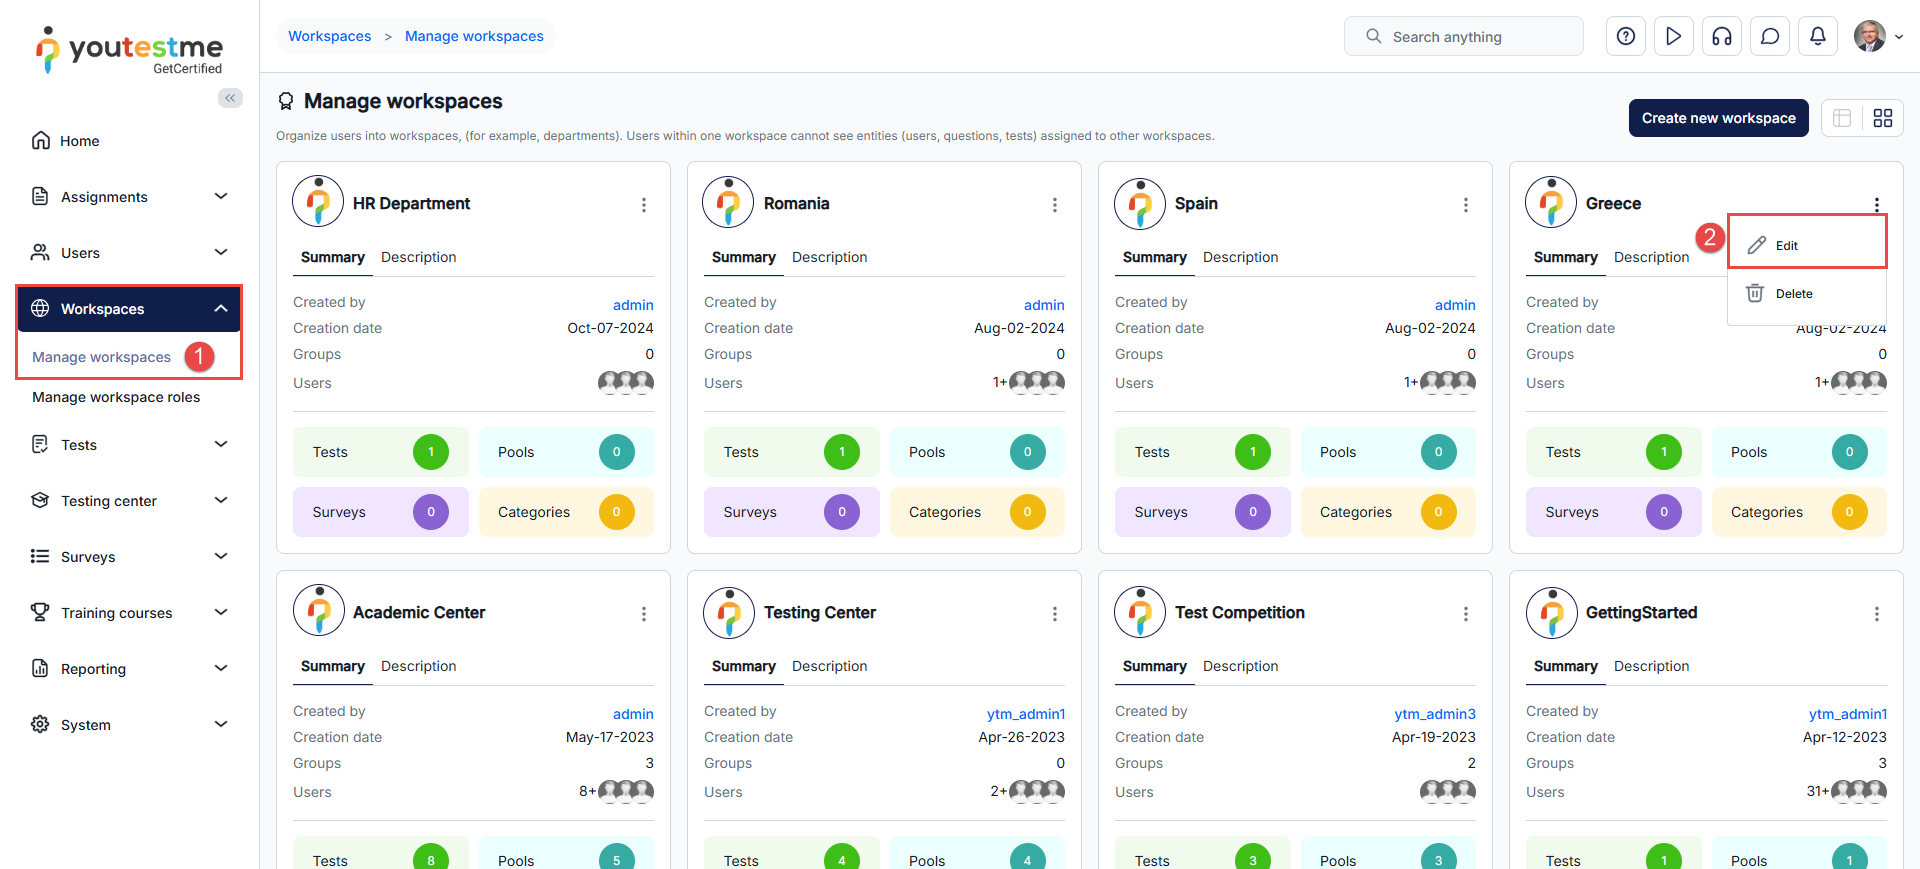Click the headphones support icon
Viewport: 1920px width, 869px height.
1722,37
